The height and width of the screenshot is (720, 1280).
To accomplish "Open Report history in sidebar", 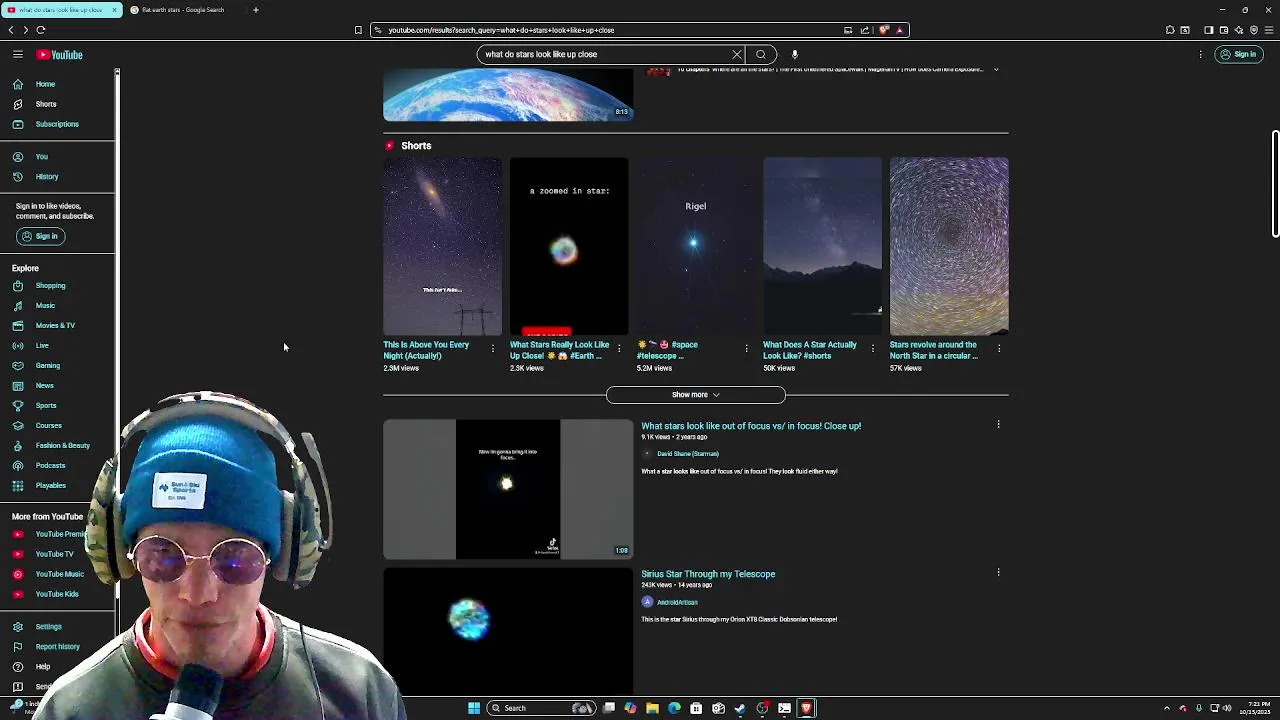I will pos(57,647).
